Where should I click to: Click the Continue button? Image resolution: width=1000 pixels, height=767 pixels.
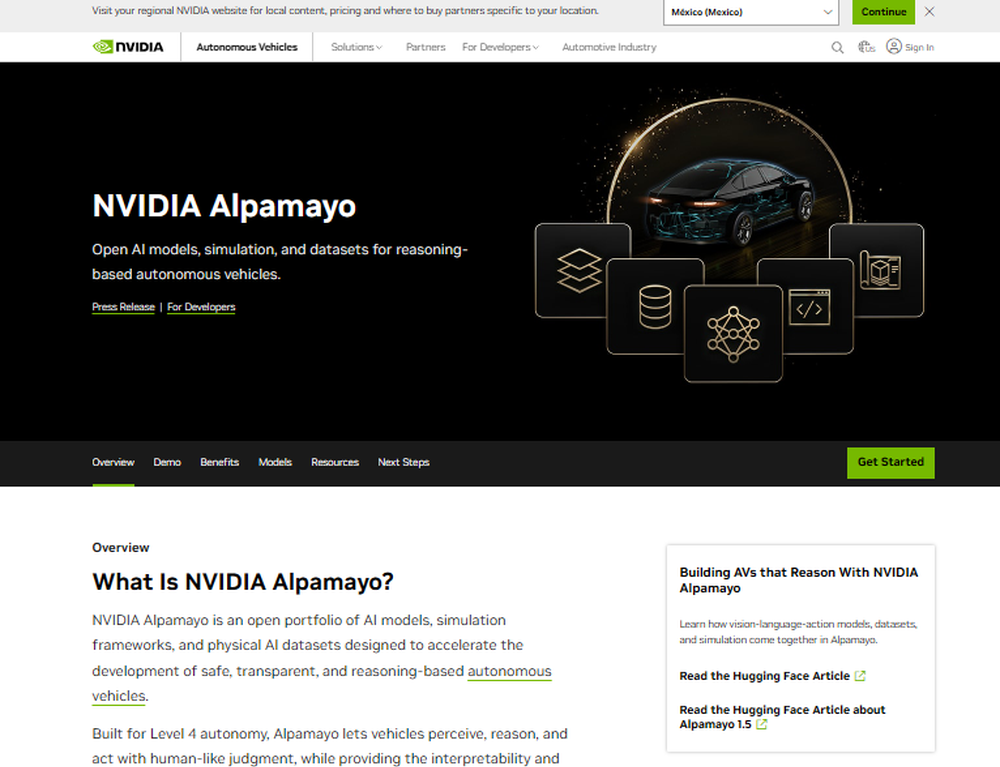tap(883, 12)
